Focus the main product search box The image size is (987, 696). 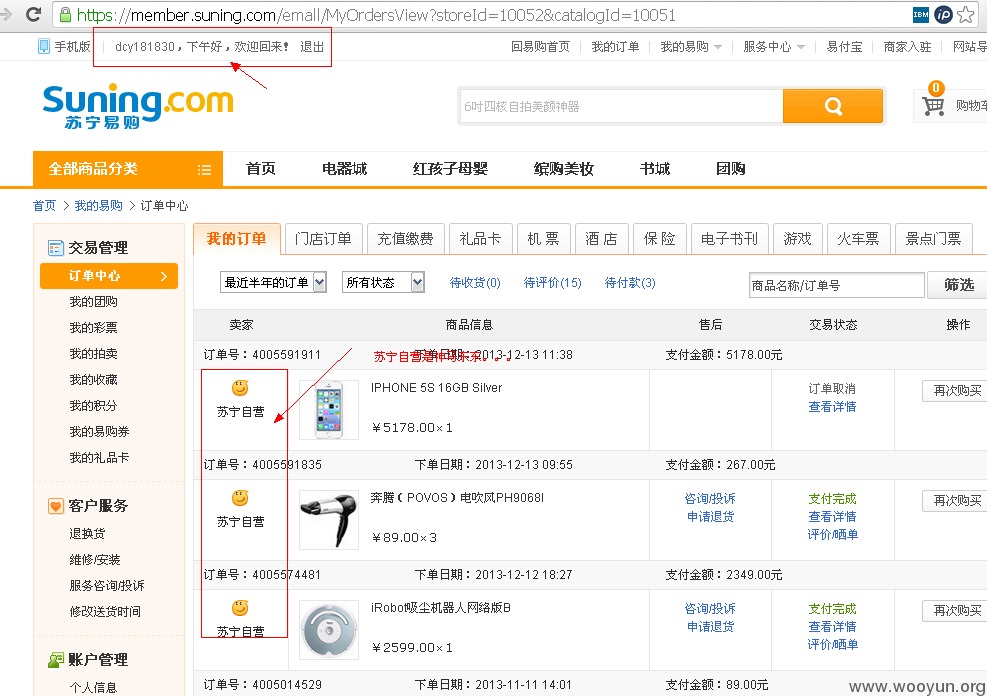[621, 106]
